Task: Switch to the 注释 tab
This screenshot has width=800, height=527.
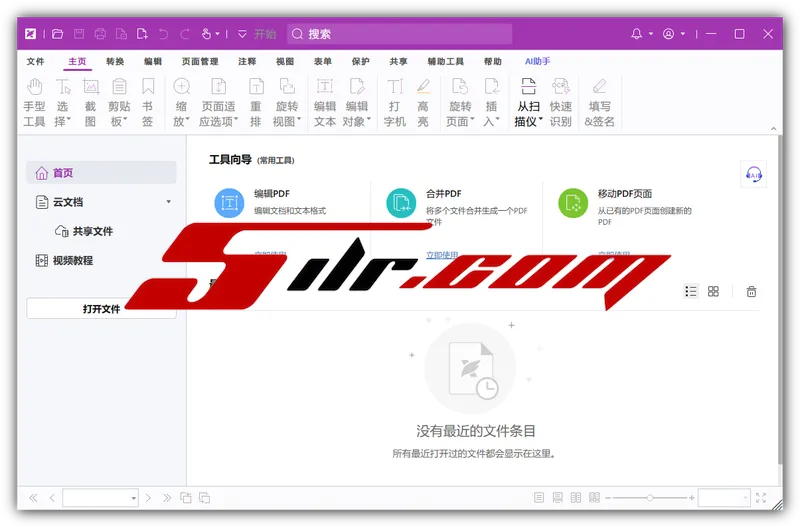Action: (247, 61)
